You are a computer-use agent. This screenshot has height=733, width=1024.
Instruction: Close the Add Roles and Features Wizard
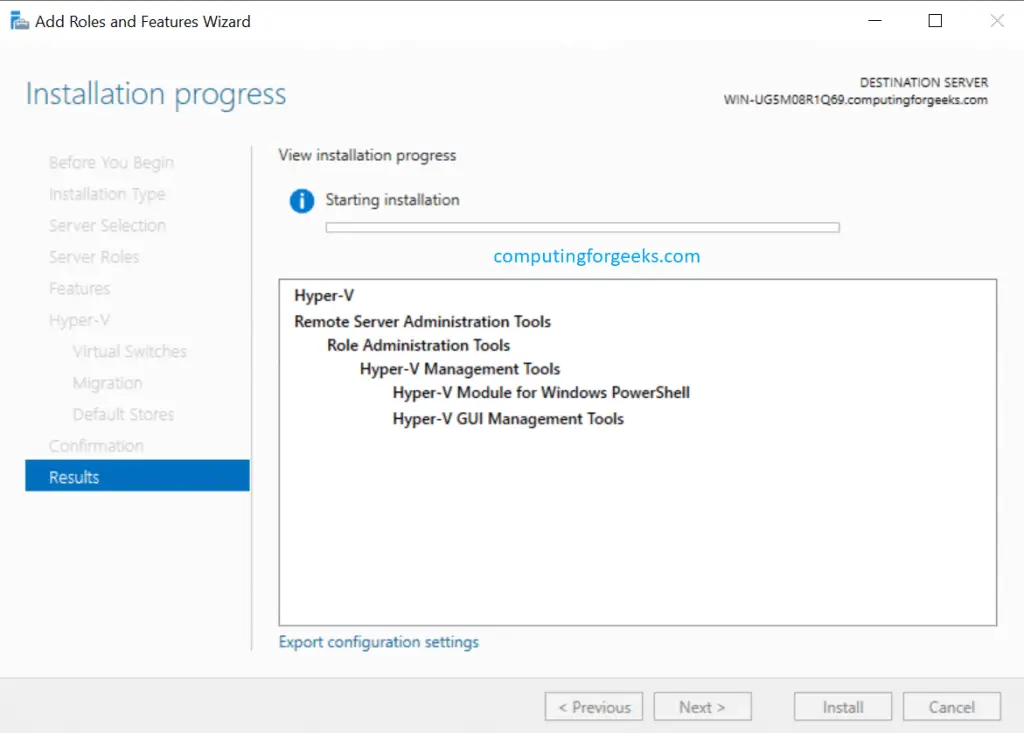coord(997,21)
